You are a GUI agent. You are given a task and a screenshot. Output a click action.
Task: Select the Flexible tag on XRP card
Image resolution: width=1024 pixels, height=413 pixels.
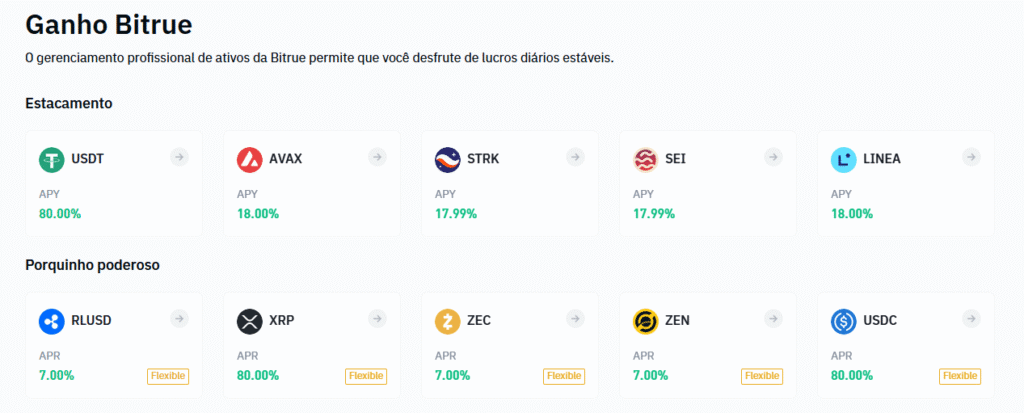[366, 376]
